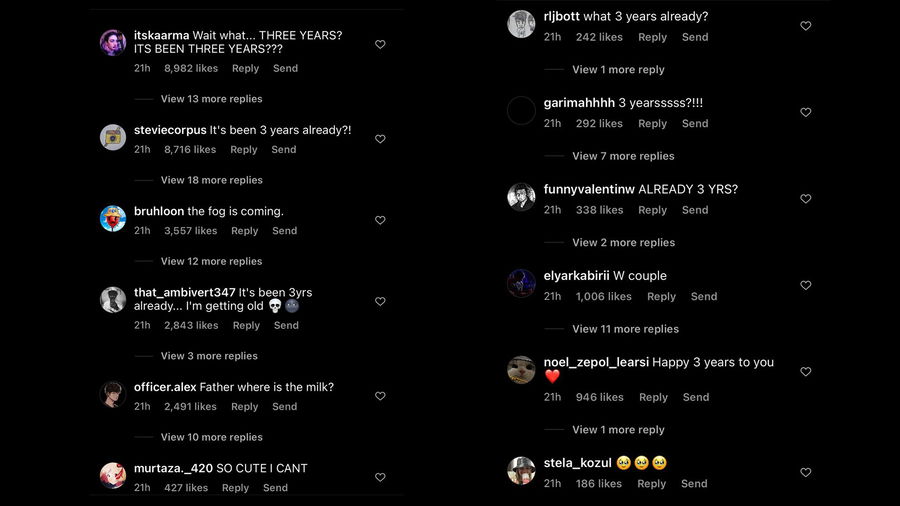The width and height of the screenshot is (900, 506).
Task: Like rljbott's comment heart icon
Action: 806,26
